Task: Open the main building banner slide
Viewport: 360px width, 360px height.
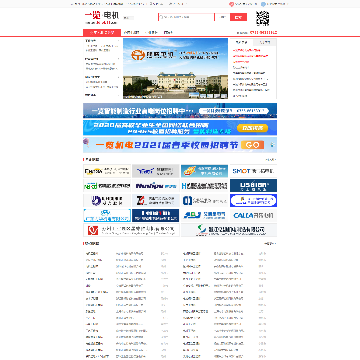Action: (176, 68)
